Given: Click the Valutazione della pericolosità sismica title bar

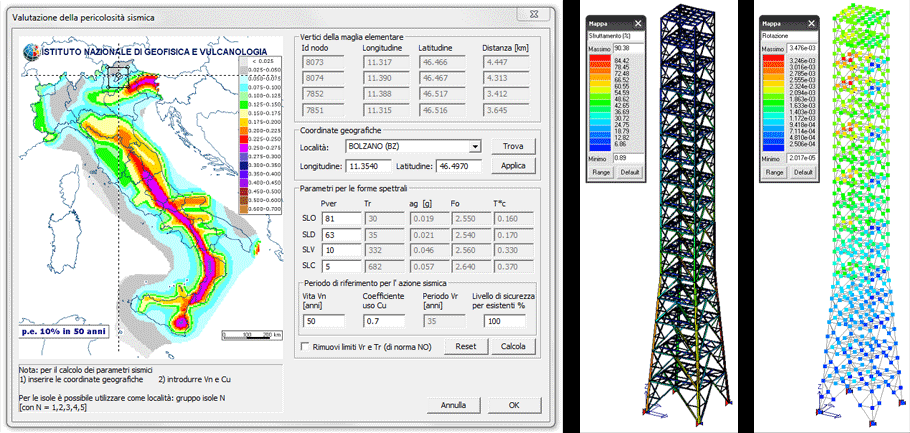Looking at the screenshot, I should click(280, 17).
